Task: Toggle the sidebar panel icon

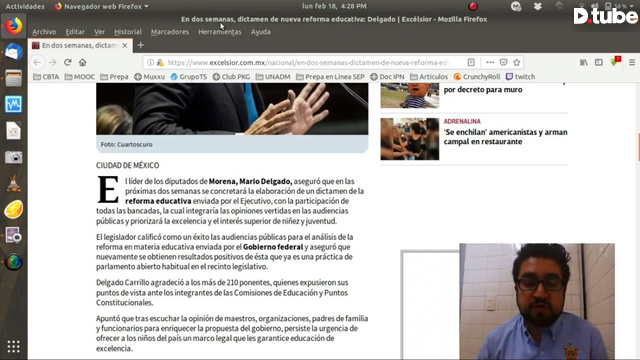Action: [x=599, y=62]
